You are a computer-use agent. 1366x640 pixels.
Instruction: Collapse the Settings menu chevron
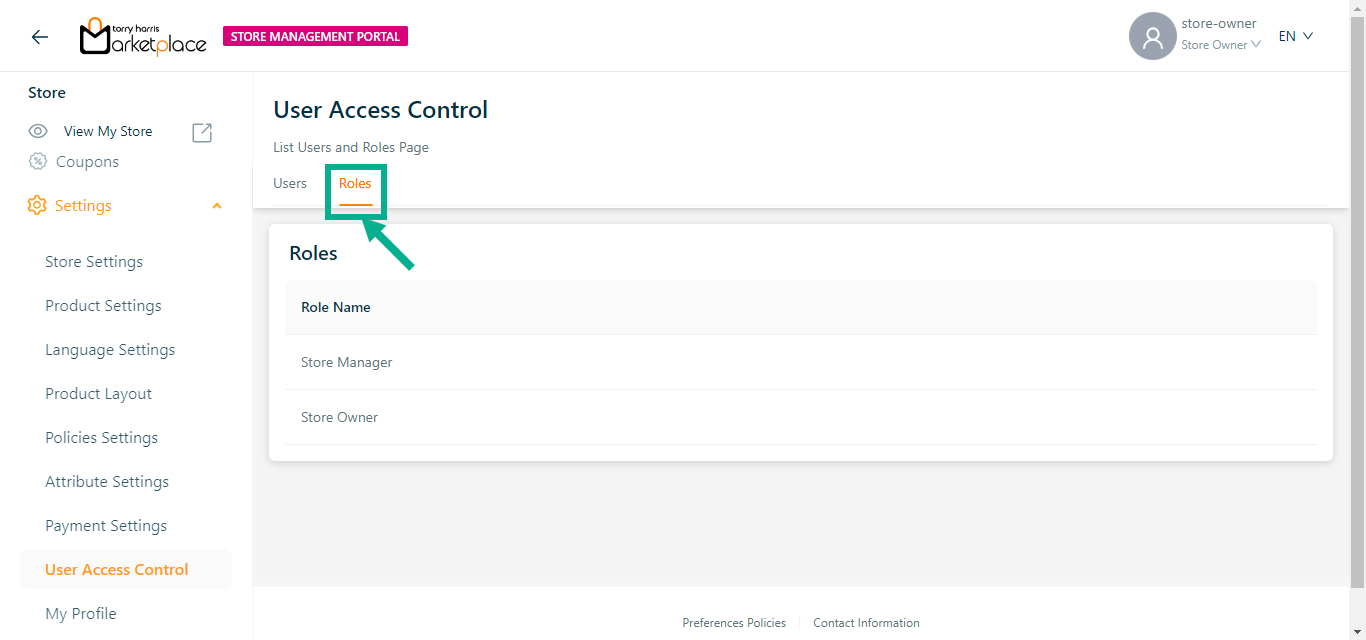click(x=217, y=206)
